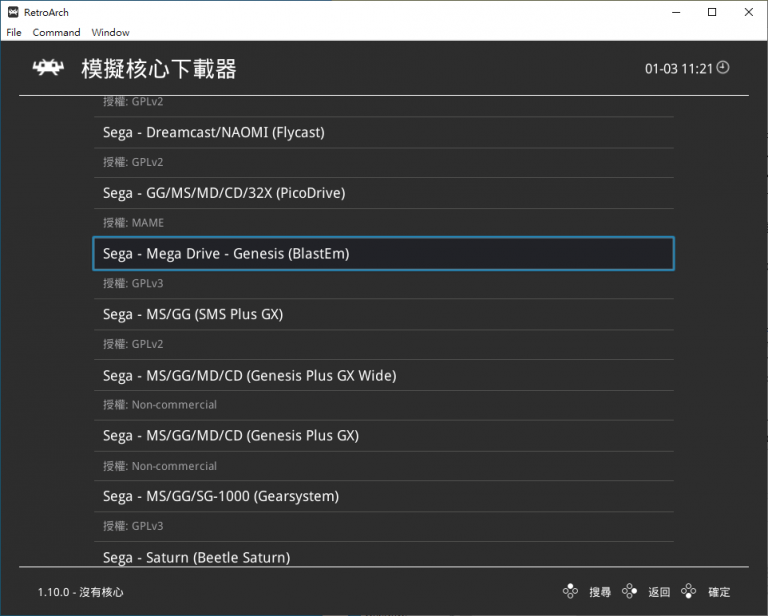768x616 pixels.
Task: Click the 1.10.0 - 沒有核心 version status
Action: coord(80,592)
